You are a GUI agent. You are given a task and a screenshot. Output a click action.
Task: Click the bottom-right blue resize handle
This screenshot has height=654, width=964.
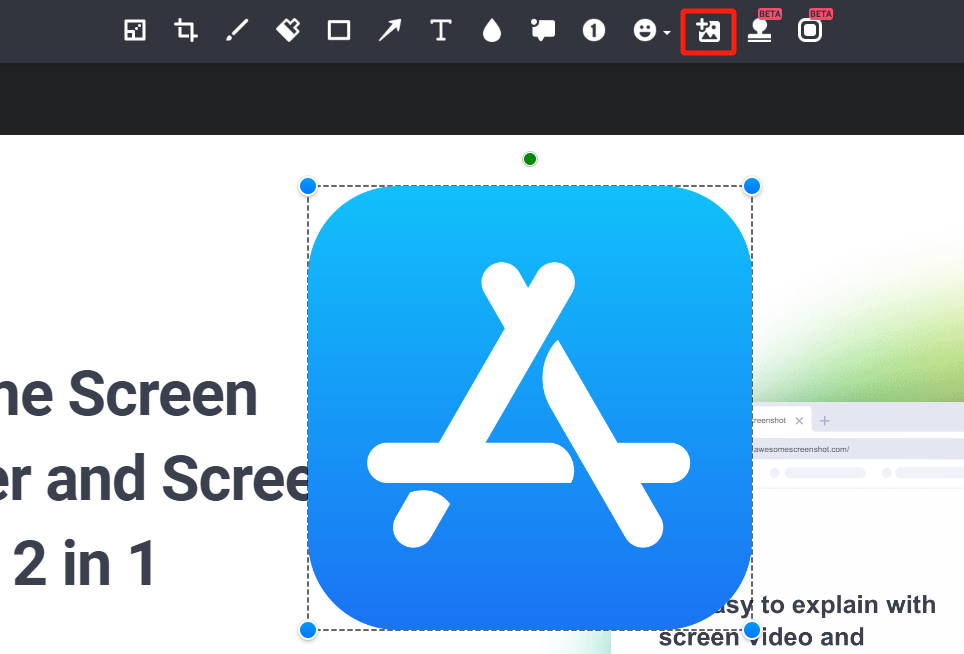[751, 630]
